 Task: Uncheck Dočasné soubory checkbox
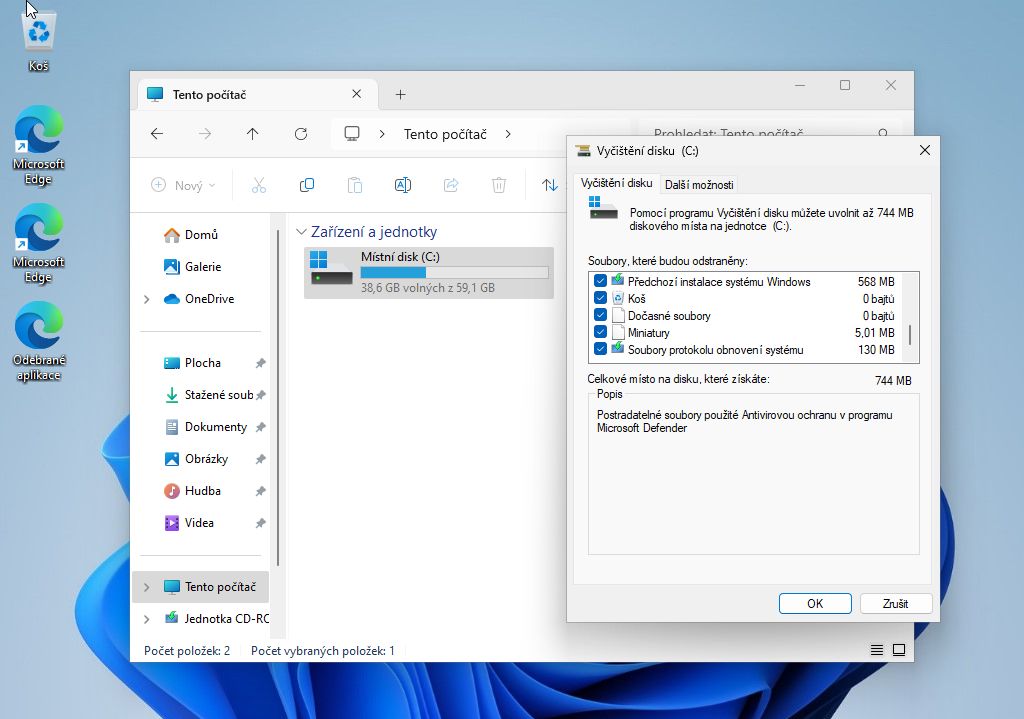click(x=600, y=316)
